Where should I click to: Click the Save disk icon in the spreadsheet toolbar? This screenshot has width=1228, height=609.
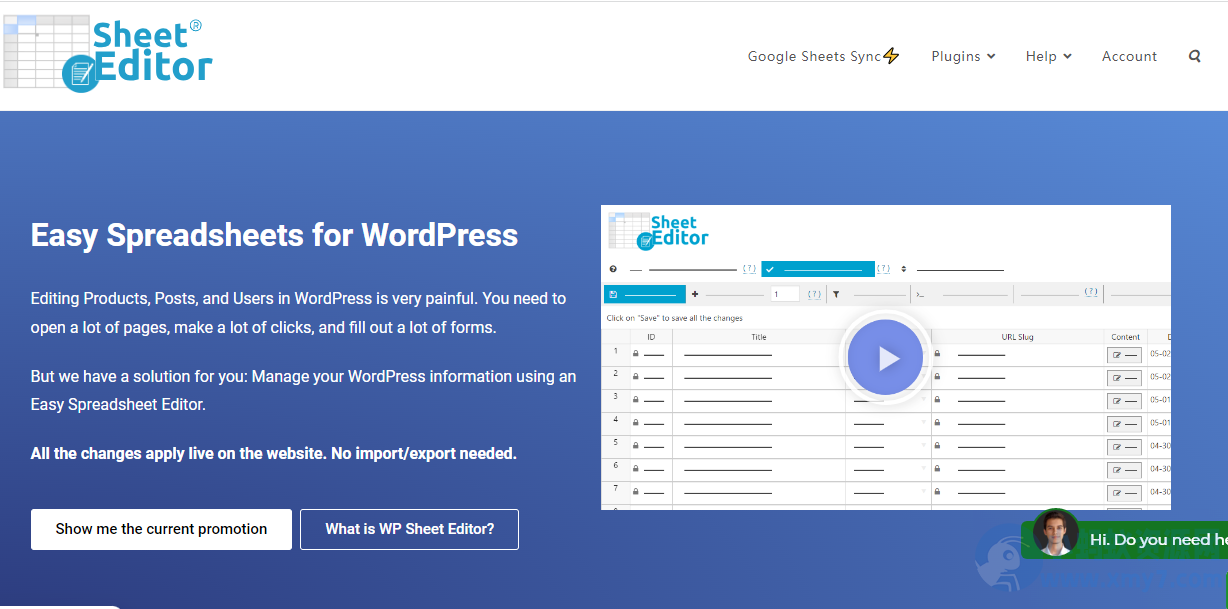click(x=612, y=295)
